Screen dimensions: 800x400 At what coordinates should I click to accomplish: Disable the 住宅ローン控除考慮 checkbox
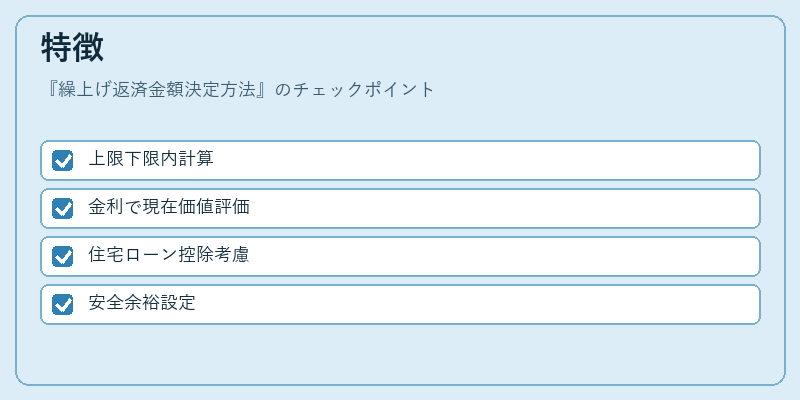(62, 257)
